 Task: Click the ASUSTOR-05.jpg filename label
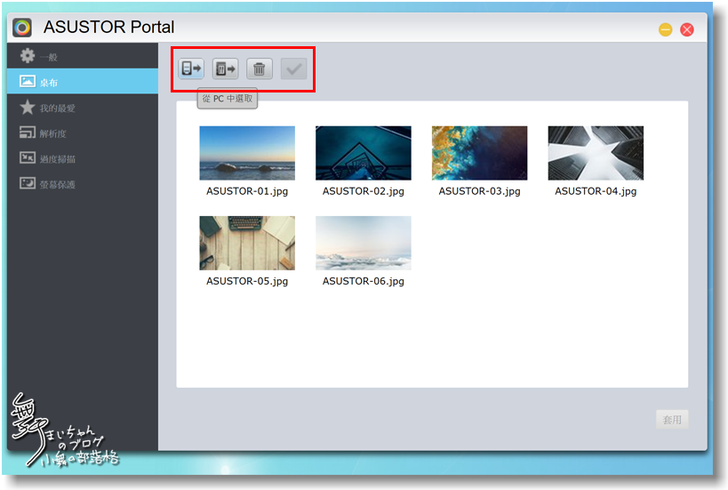tap(247, 281)
